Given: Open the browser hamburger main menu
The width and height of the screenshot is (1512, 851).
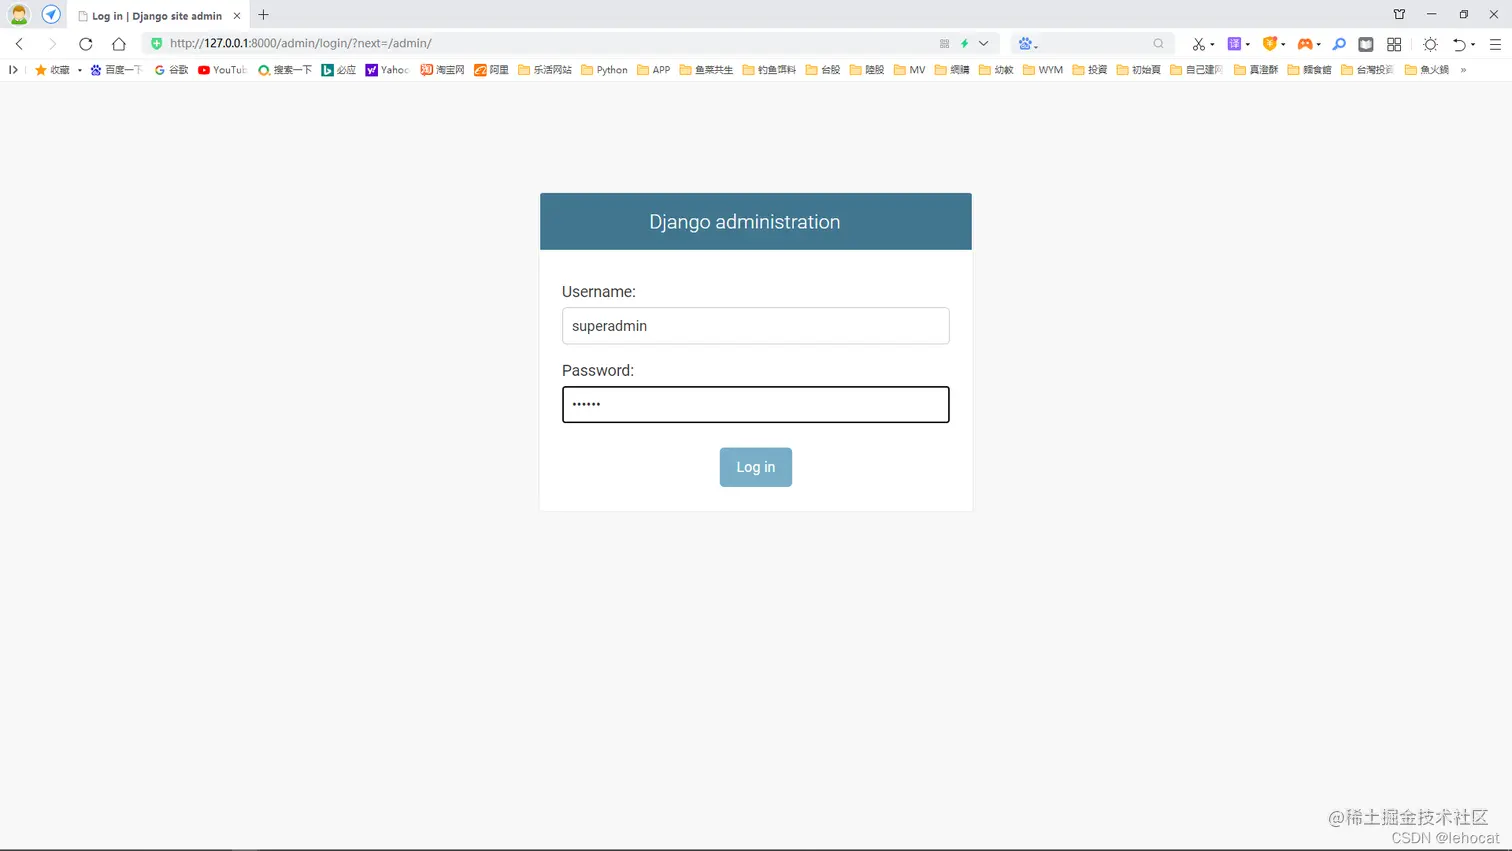Looking at the screenshot, I should 1495,44.
